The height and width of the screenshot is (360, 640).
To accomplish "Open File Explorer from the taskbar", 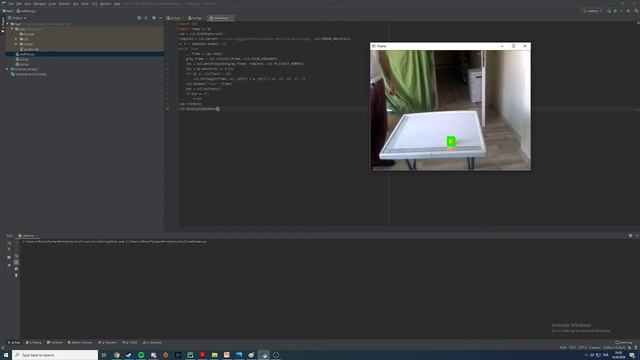I will [x=214, y=355].
